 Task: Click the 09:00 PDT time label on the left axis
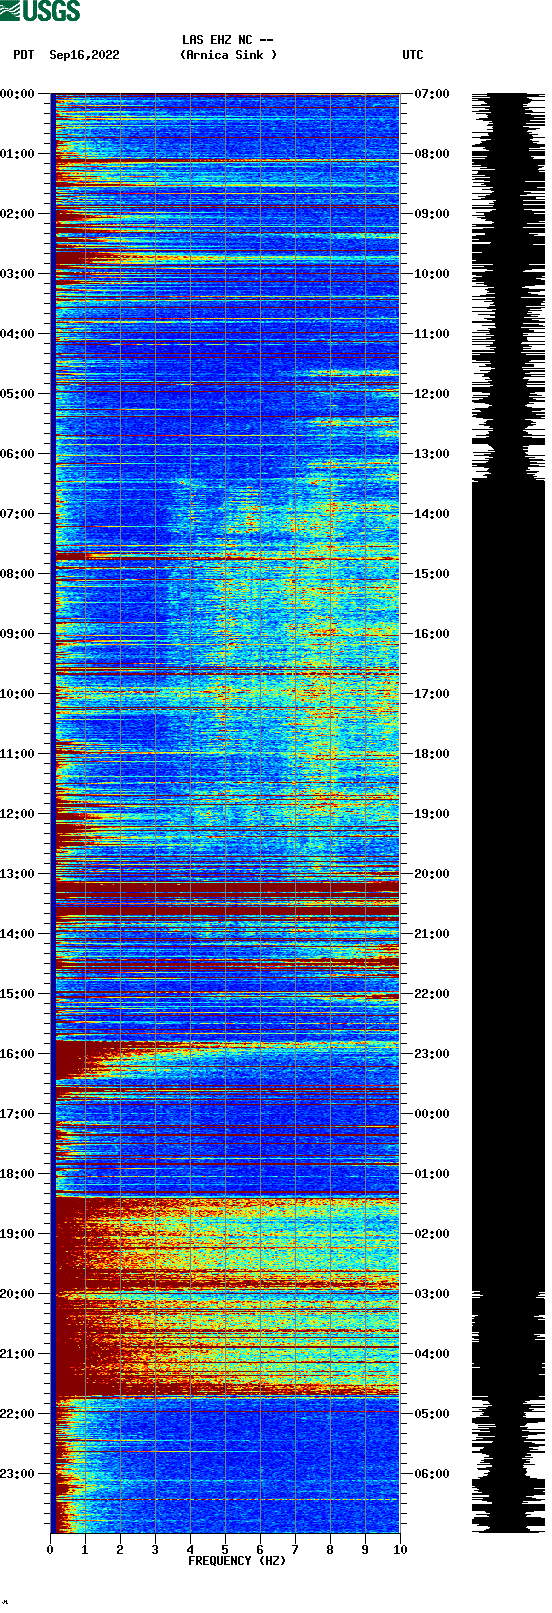17,634
